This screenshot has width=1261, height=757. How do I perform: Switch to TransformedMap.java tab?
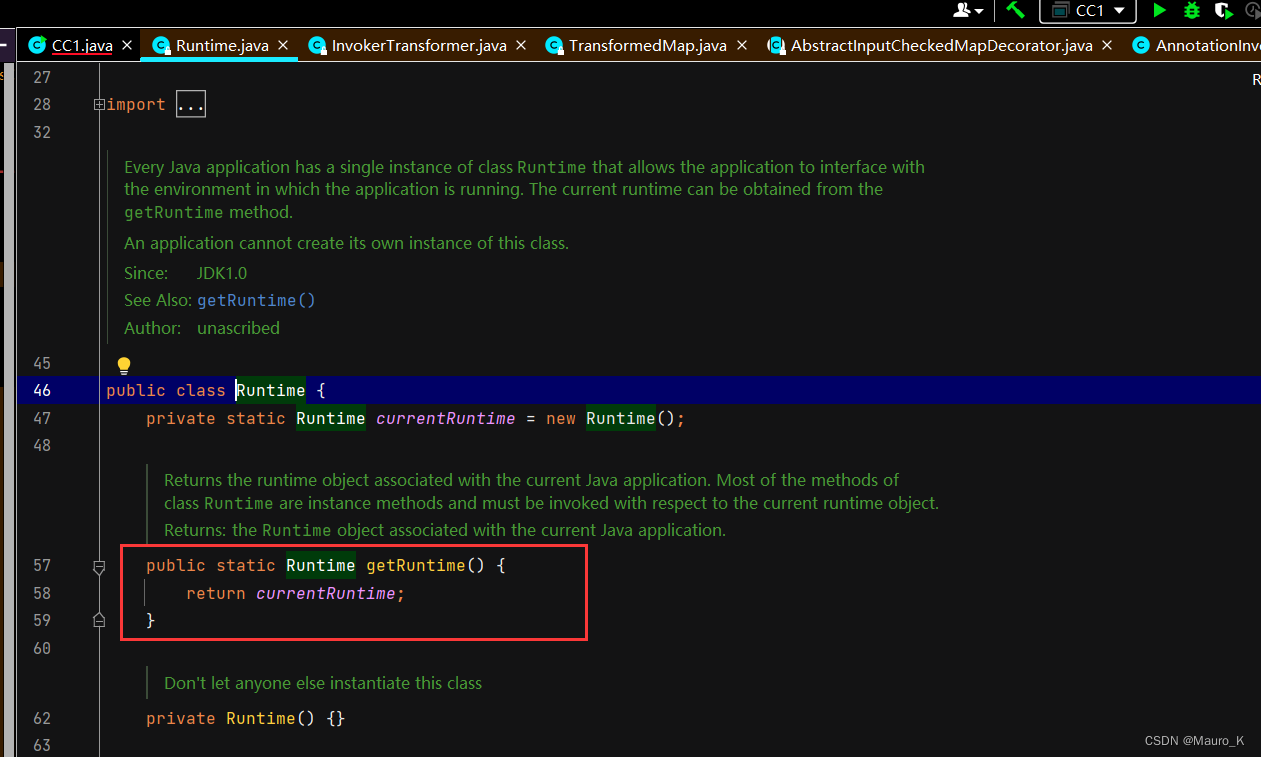click(x=648, y=45)
